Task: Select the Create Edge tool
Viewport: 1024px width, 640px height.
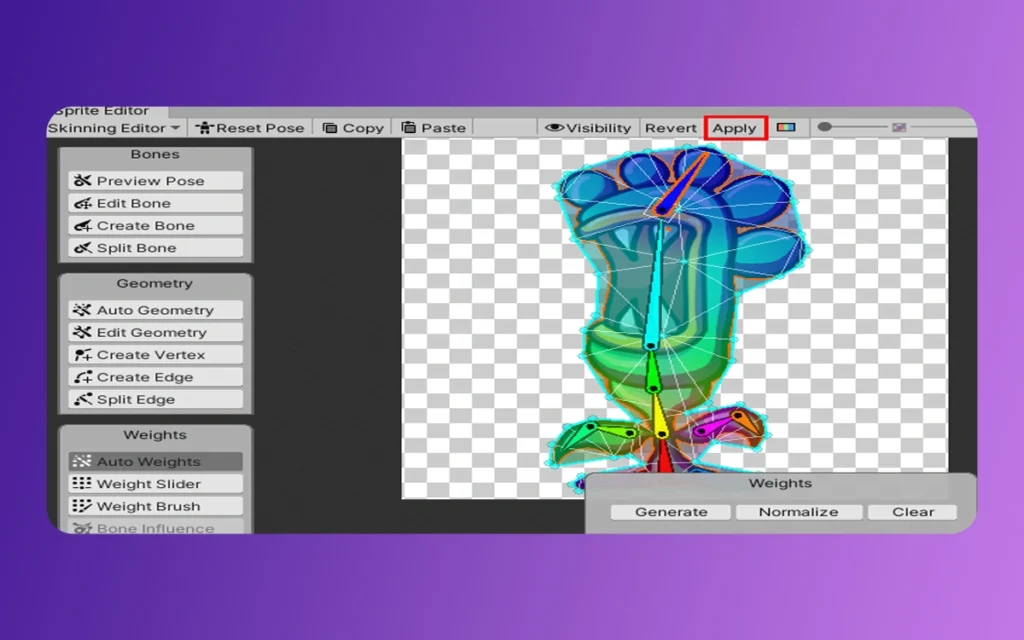Action: [153, 376]
